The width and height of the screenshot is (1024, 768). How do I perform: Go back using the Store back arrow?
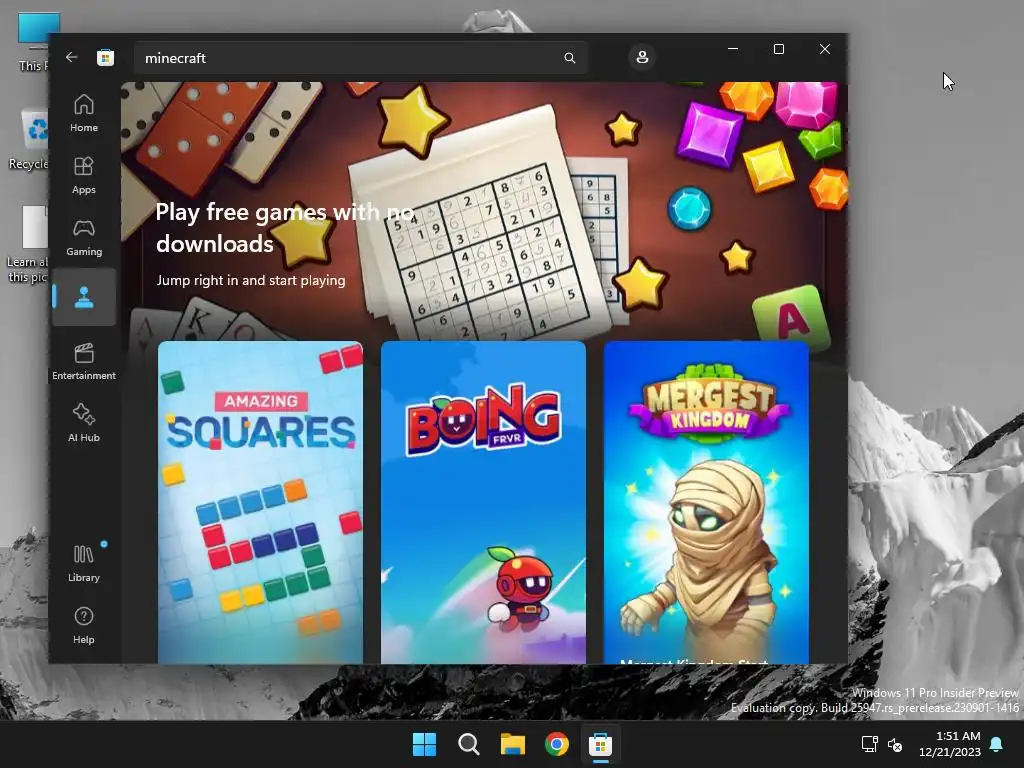[x=71, y=57]
